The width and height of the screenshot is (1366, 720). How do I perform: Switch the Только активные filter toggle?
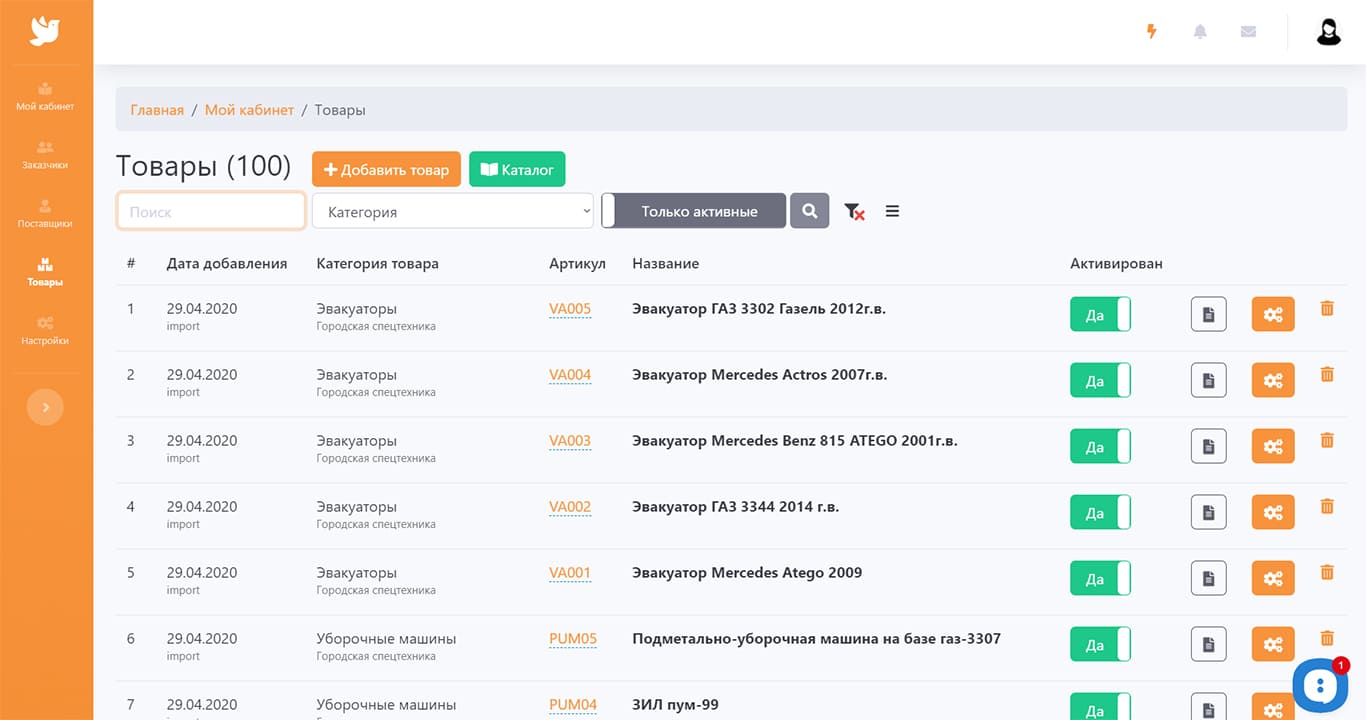693,211
